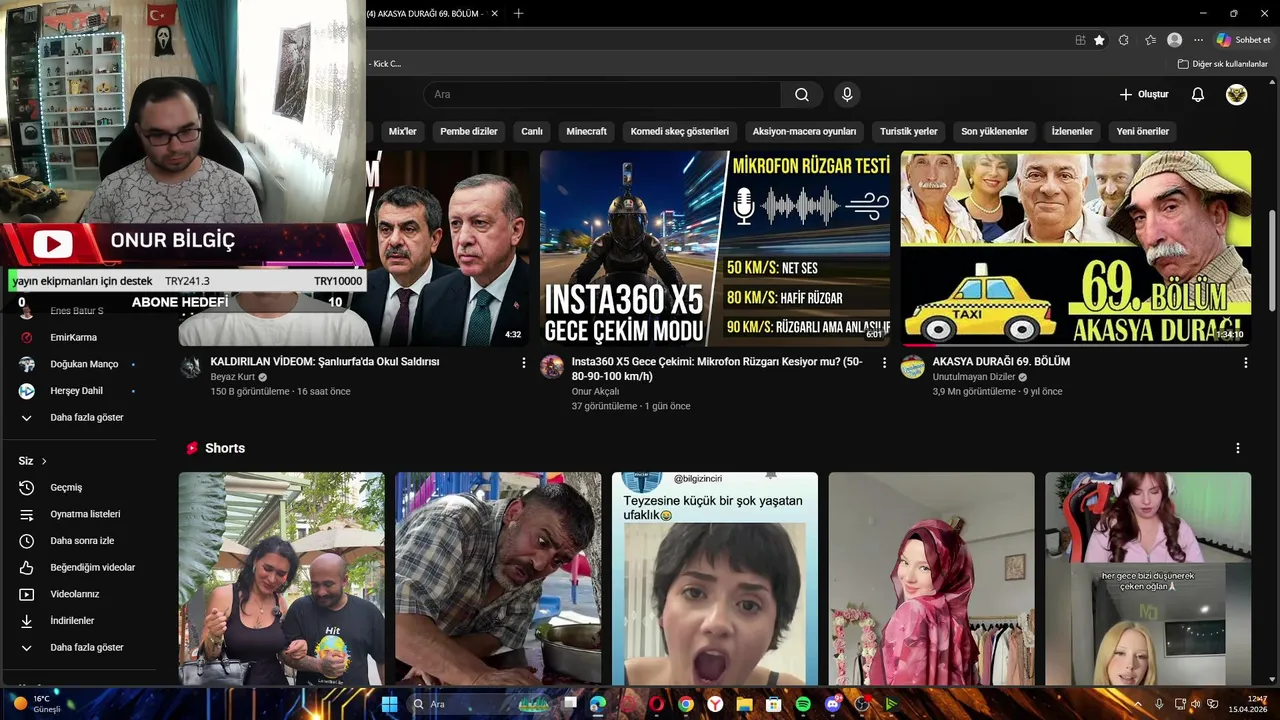
Task: Select the Komedi skeç gösterileri chip
Action: coord(680,131)
